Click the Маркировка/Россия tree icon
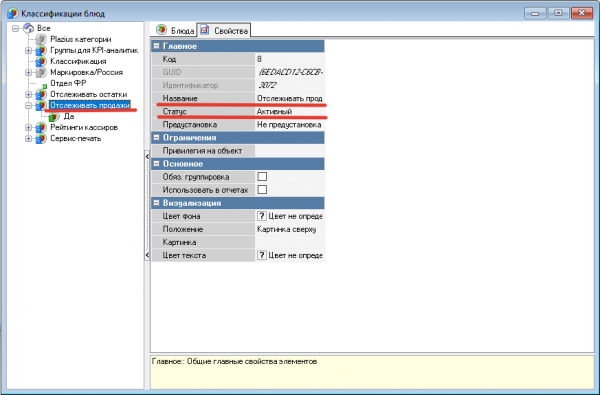 pyautogui.click(x=41, y=72)
